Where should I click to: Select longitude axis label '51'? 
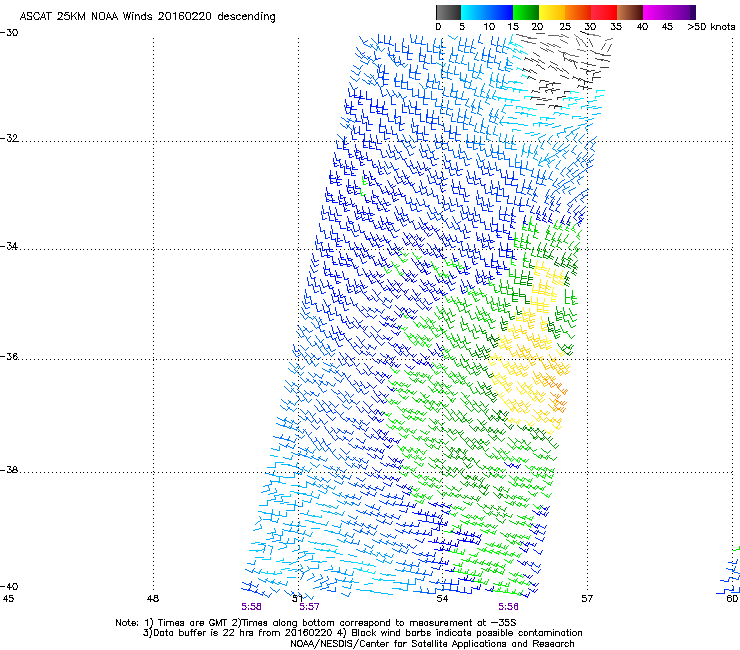pyautogui.click(x=297, y=599)
